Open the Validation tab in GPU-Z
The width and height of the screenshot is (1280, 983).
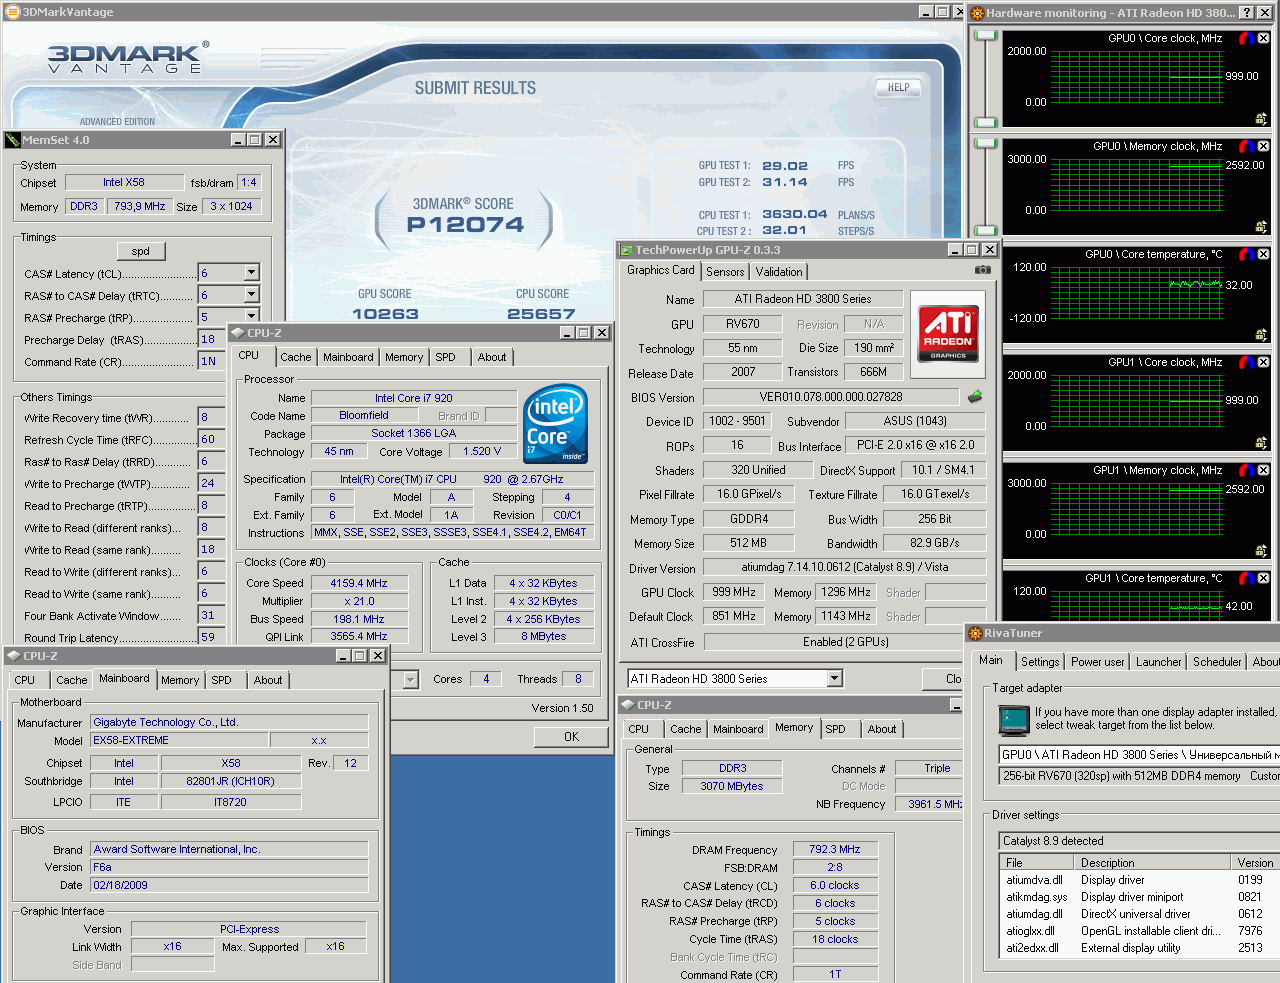pos(779,272)
